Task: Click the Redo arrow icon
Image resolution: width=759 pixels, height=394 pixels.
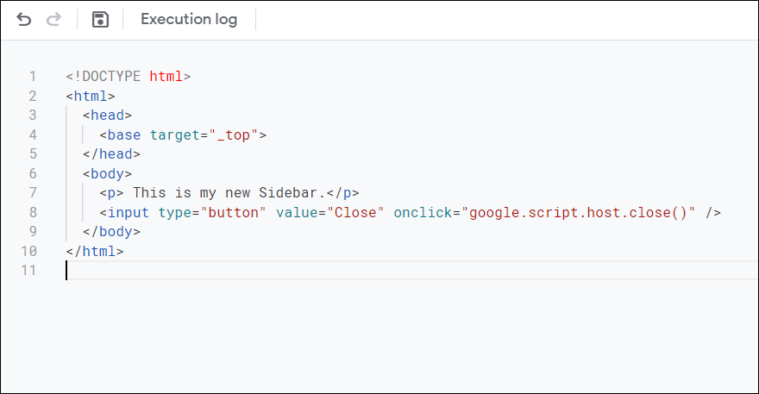Action: (x=53, y=19)
